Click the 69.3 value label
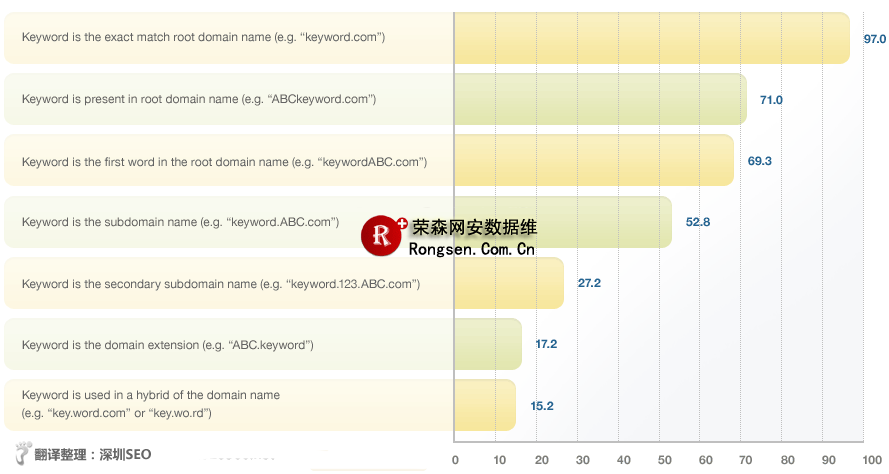 (x=759, y=161)
